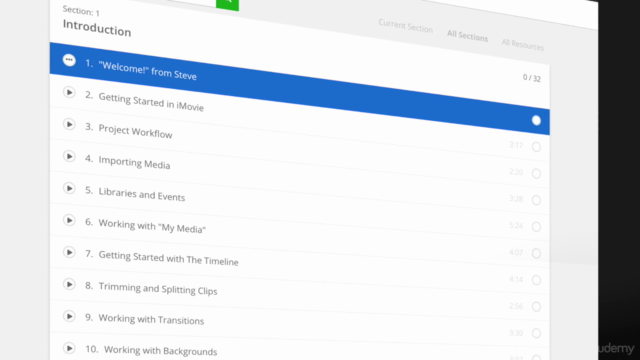Toggle completion circle next to 2:56 duration
The width and height of the screenshot is (640, 360).
coord(536,307)
